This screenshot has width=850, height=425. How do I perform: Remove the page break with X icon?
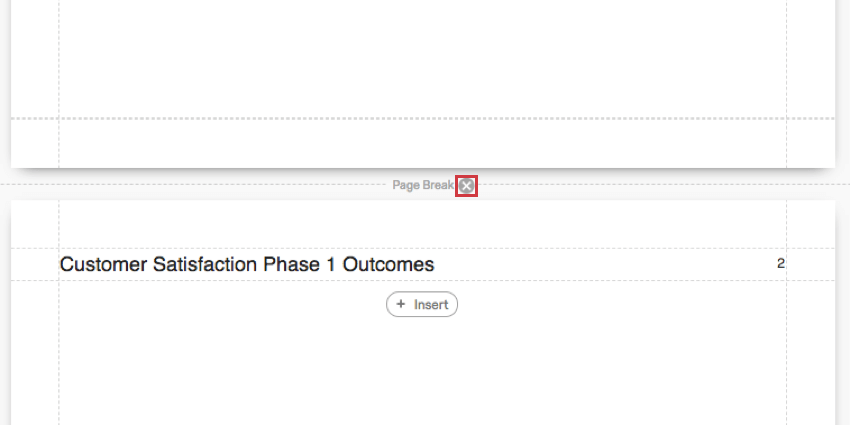point(466,186)
